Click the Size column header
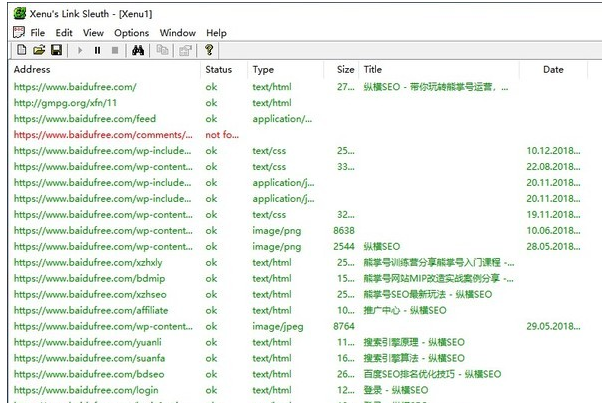The width and height of the screenshot is (602, 403). pyautogui.click(x=345, y=70)
